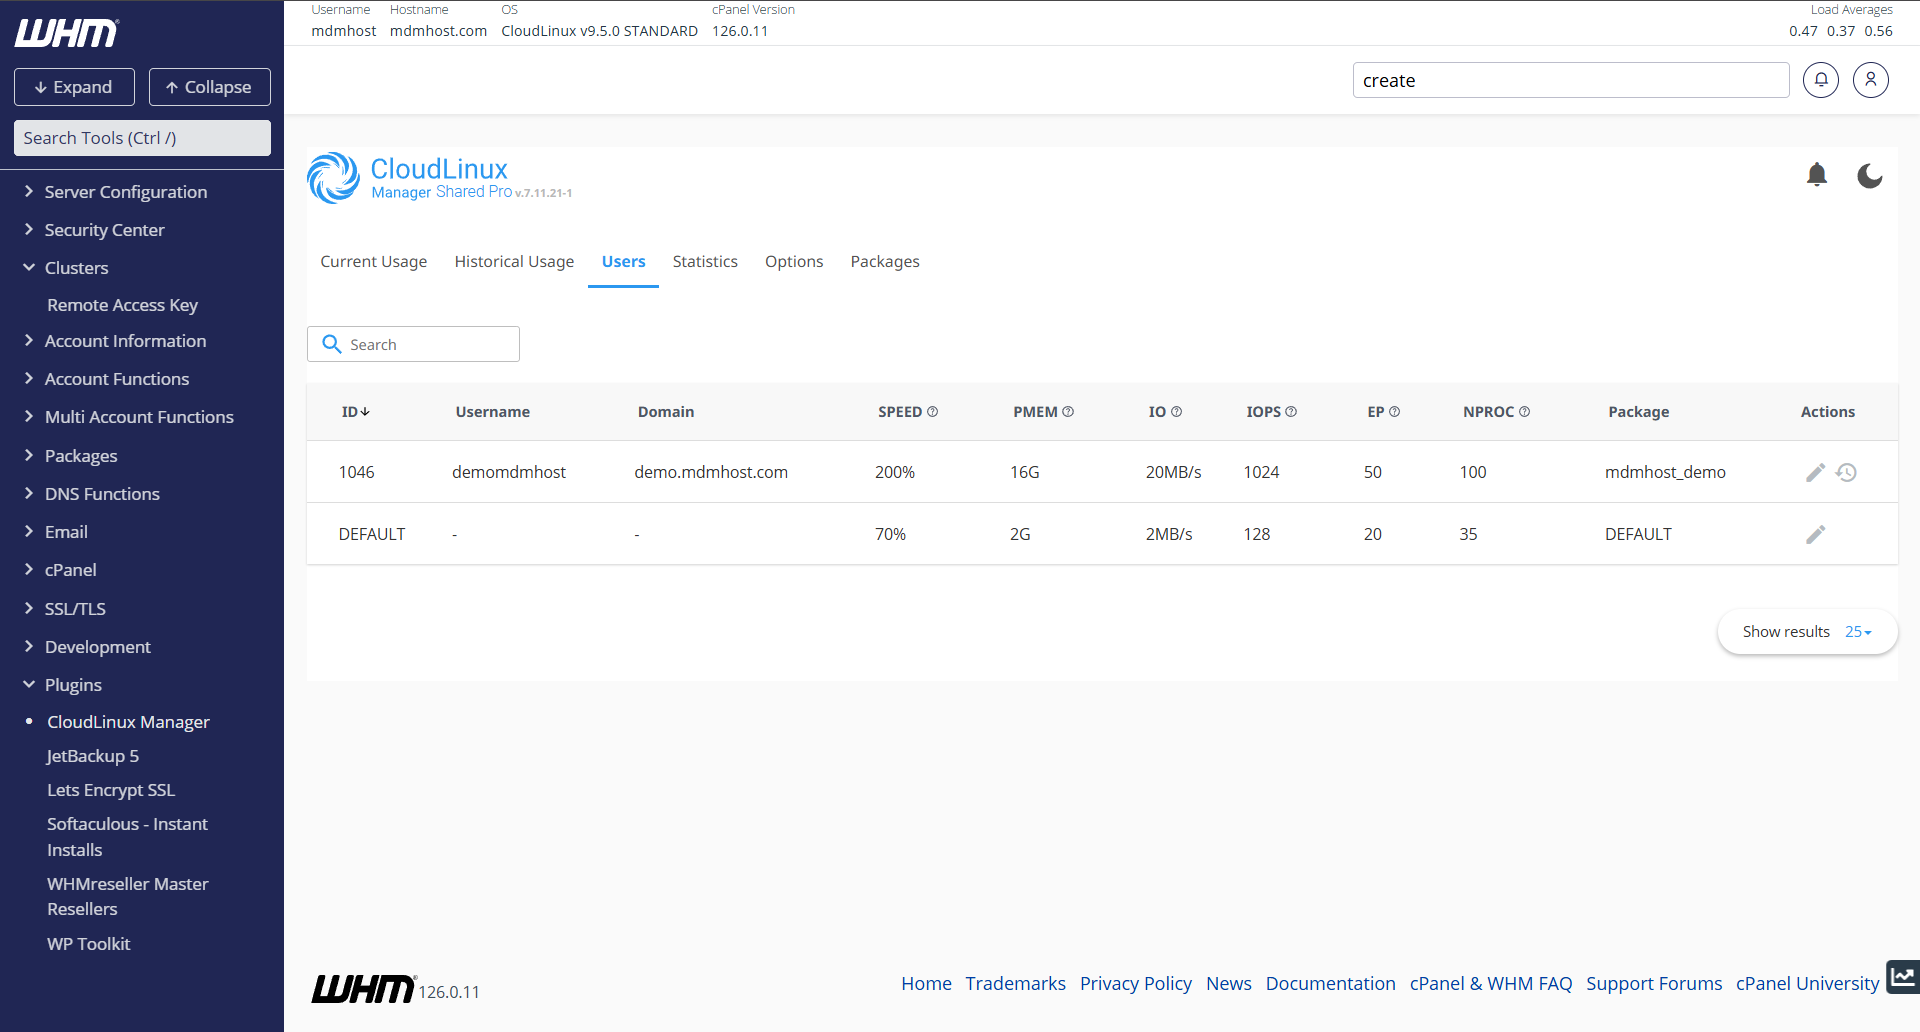This screenshot has height=1032, width=1920.
Task: Click the users search magnifier icon
Action: coord(332,344)
